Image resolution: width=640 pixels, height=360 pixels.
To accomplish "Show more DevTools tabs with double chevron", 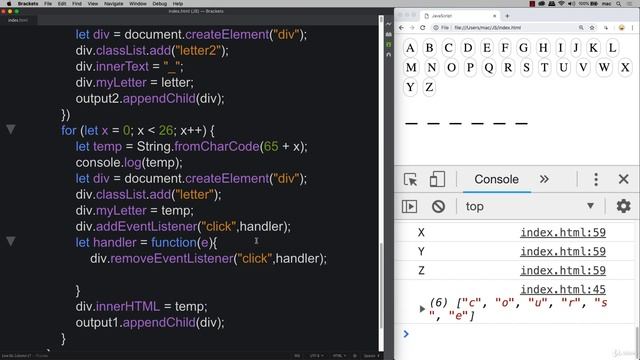I will click(544, 179).
